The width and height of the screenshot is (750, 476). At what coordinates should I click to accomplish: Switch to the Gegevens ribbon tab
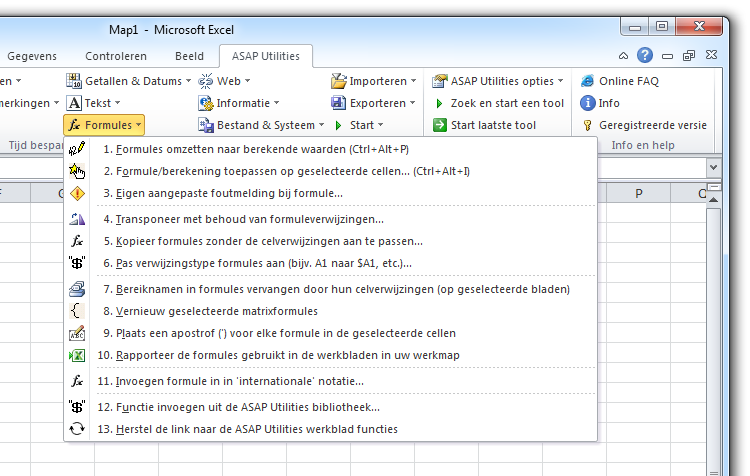click(32, 56)
